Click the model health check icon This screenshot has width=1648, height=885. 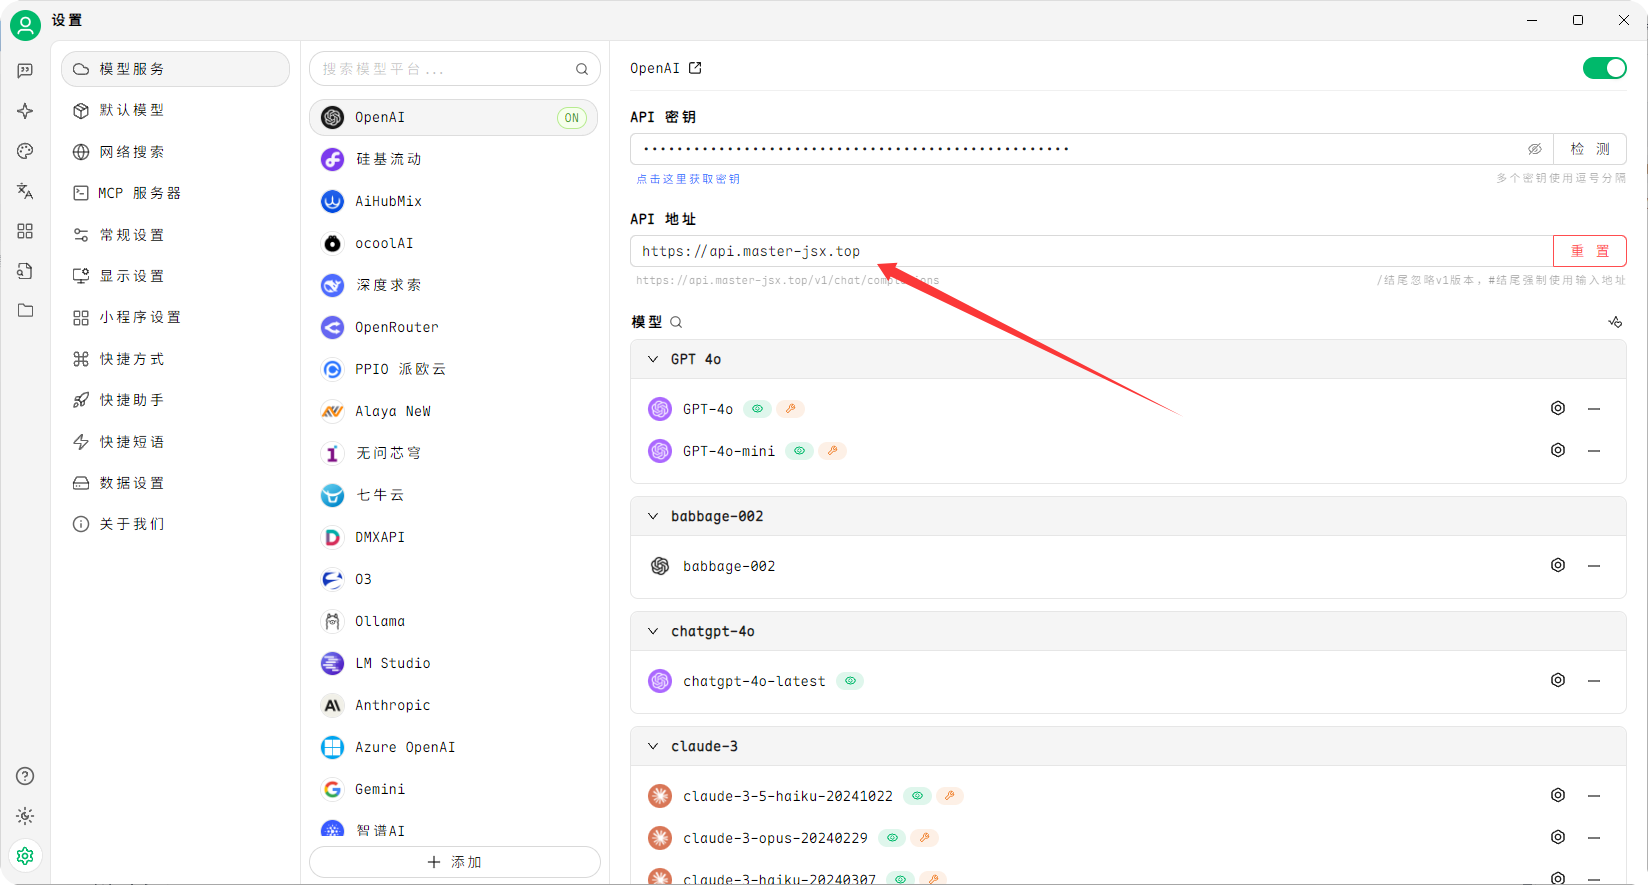(x=1615, y=322)
